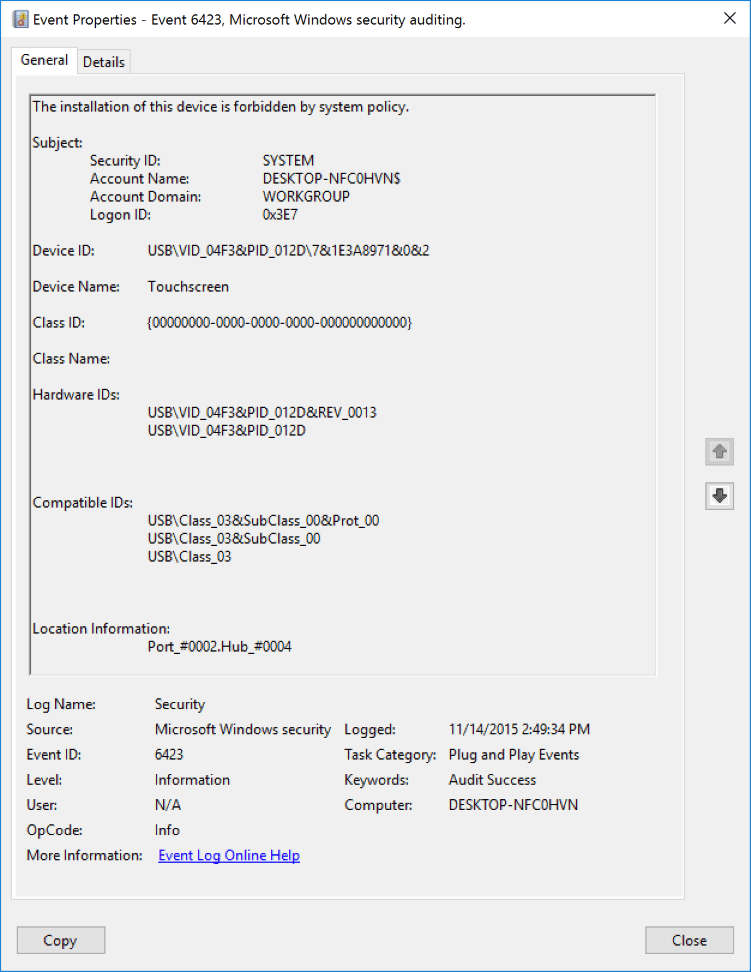Click the OpCode value Info

pos(167,830)
